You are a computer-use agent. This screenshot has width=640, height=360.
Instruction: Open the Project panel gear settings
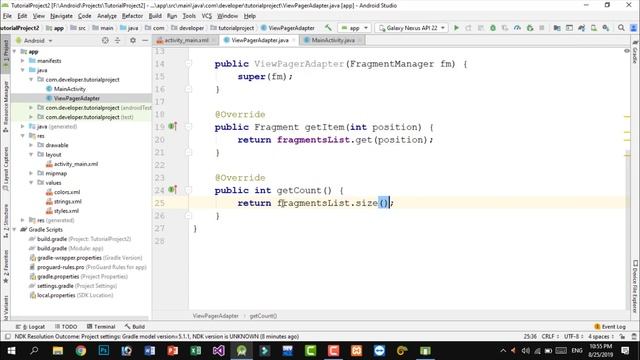(133, 40)
